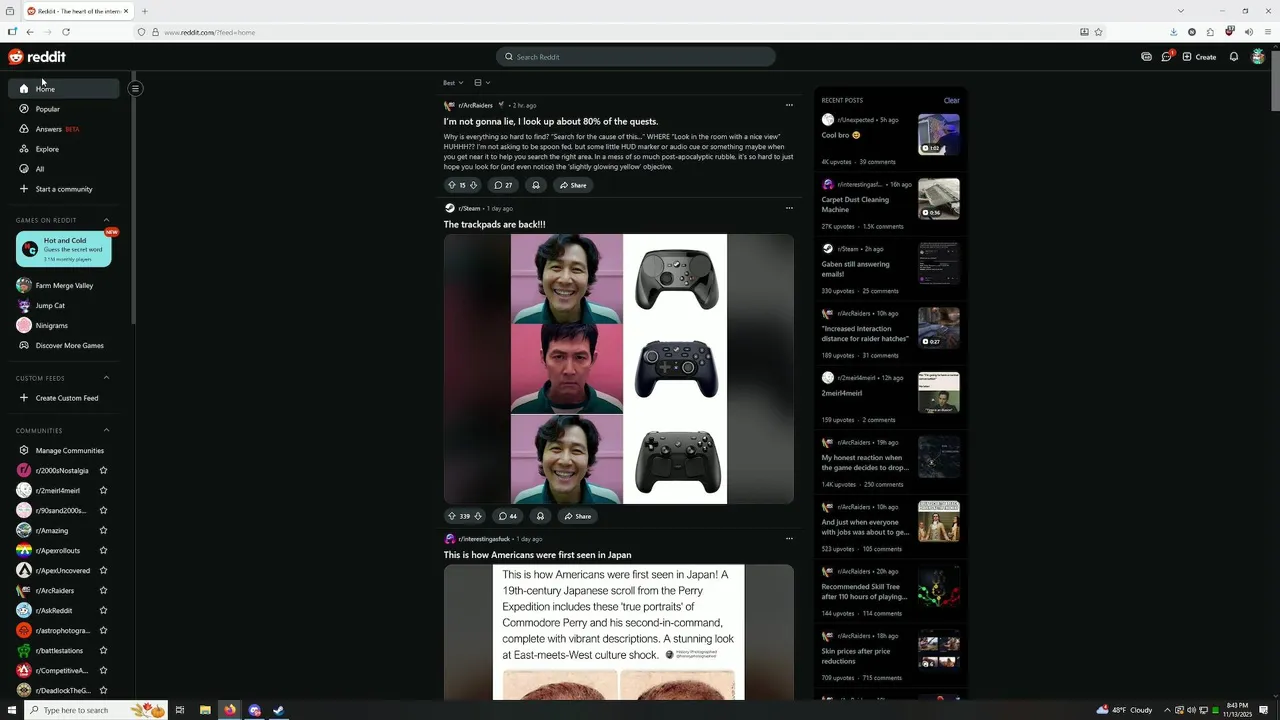
Task: Bookmark this page with the Firefox star
Action: [1098, 32]
